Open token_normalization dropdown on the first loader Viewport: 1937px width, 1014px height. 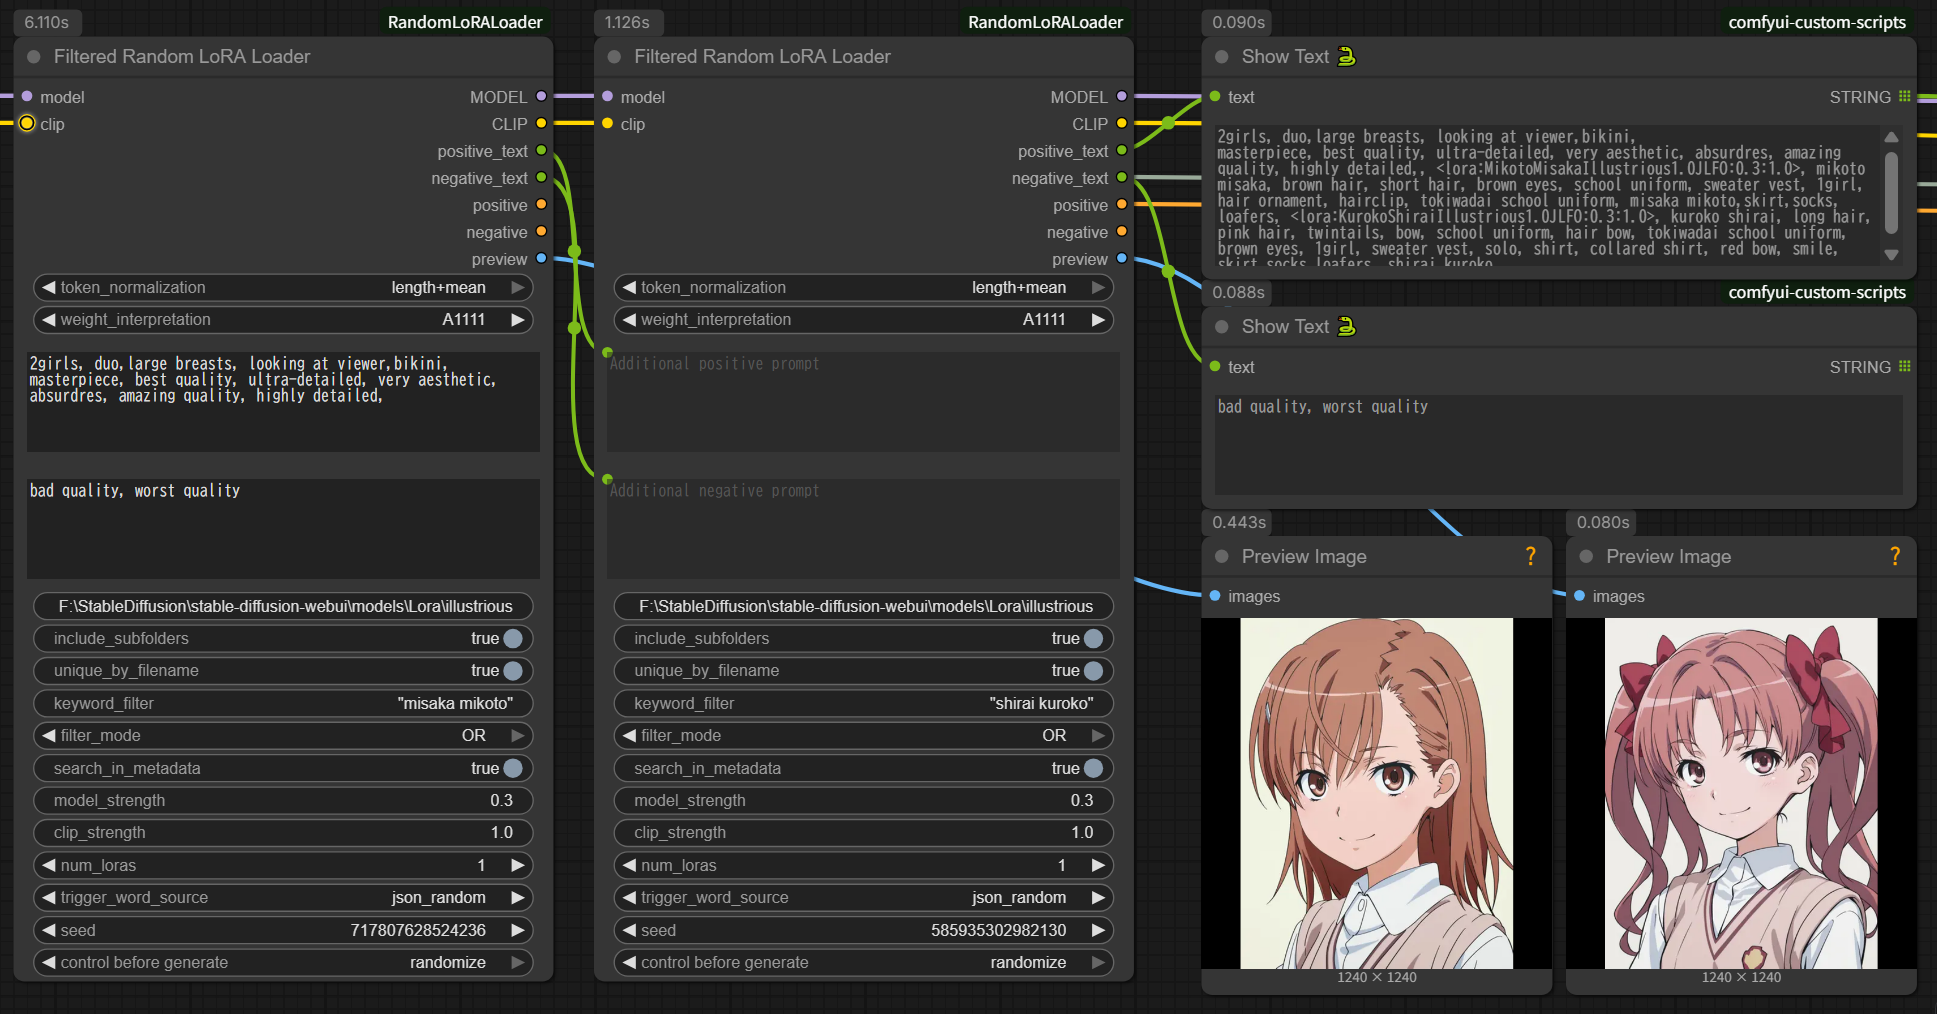tap(283, 287)
